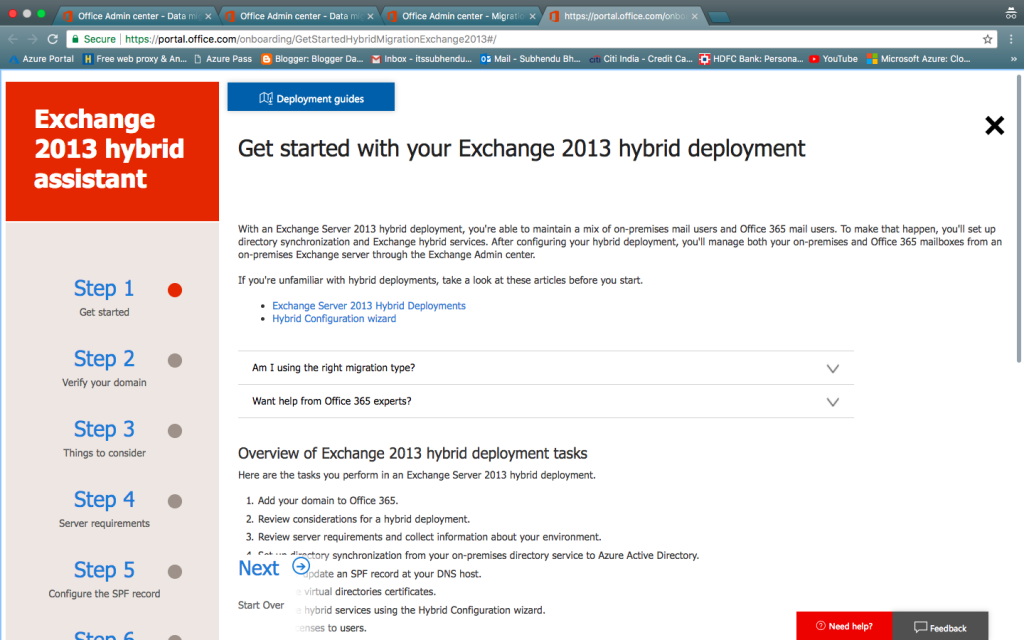Open the Outlook Mail bookmark
This screenshot has width=1024, height=640.
point(530,59)
